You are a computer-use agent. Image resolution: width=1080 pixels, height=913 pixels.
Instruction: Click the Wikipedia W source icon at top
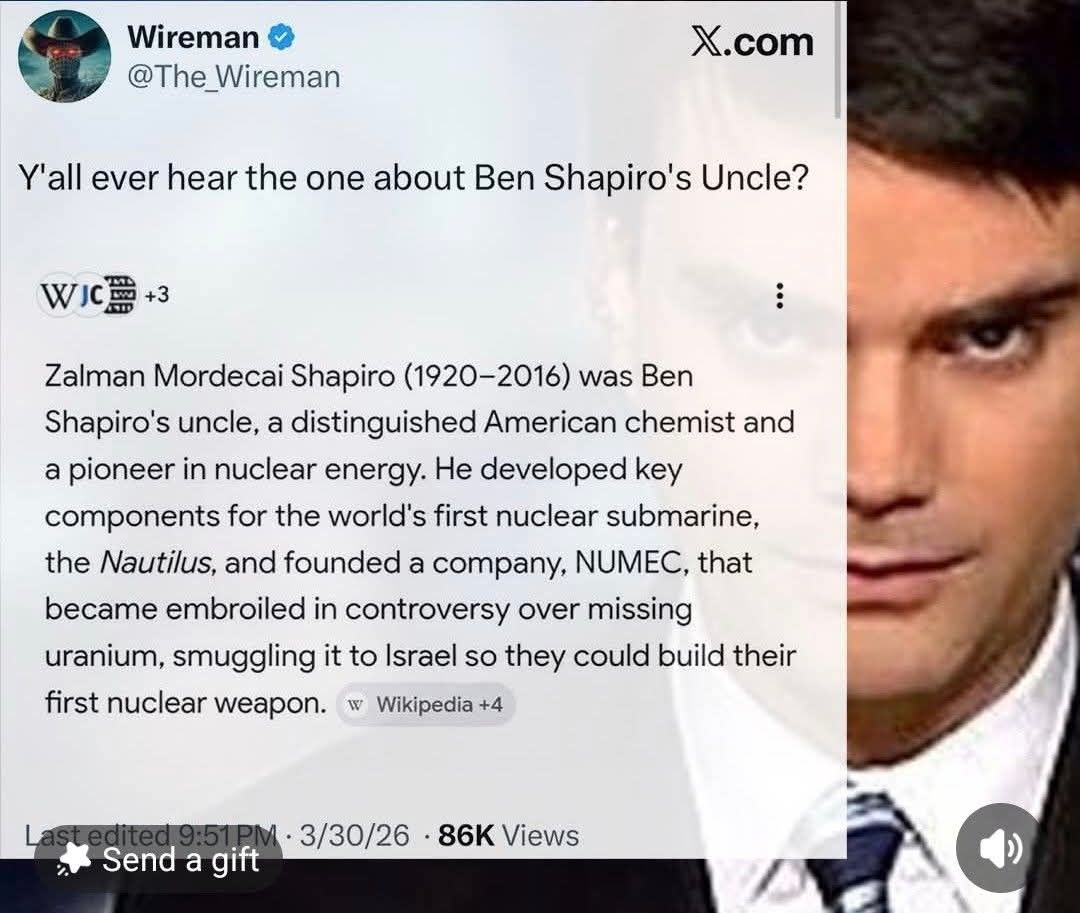[56, 295]
